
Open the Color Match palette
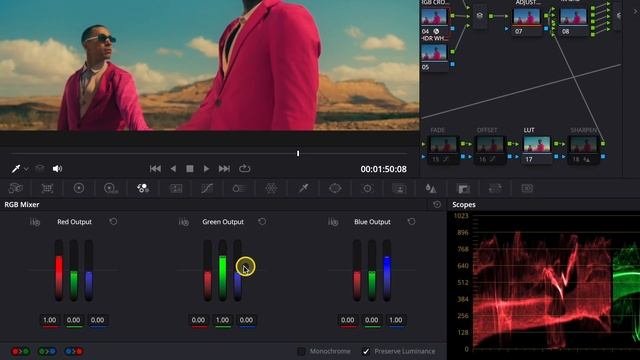pos(47,188)
